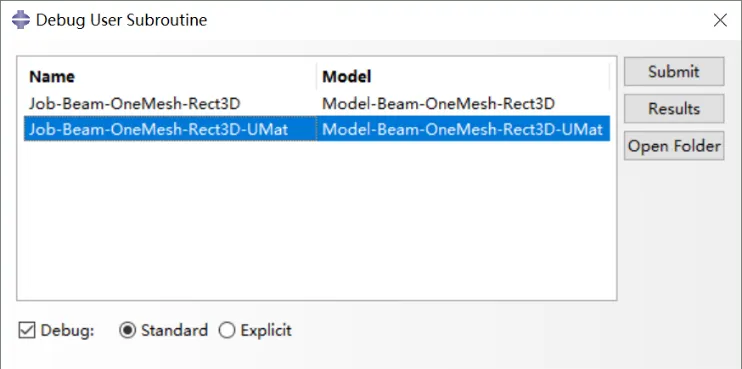Click the empty area of the job list
The height and width of the screenshot is (369, 742).
[317, 220]
